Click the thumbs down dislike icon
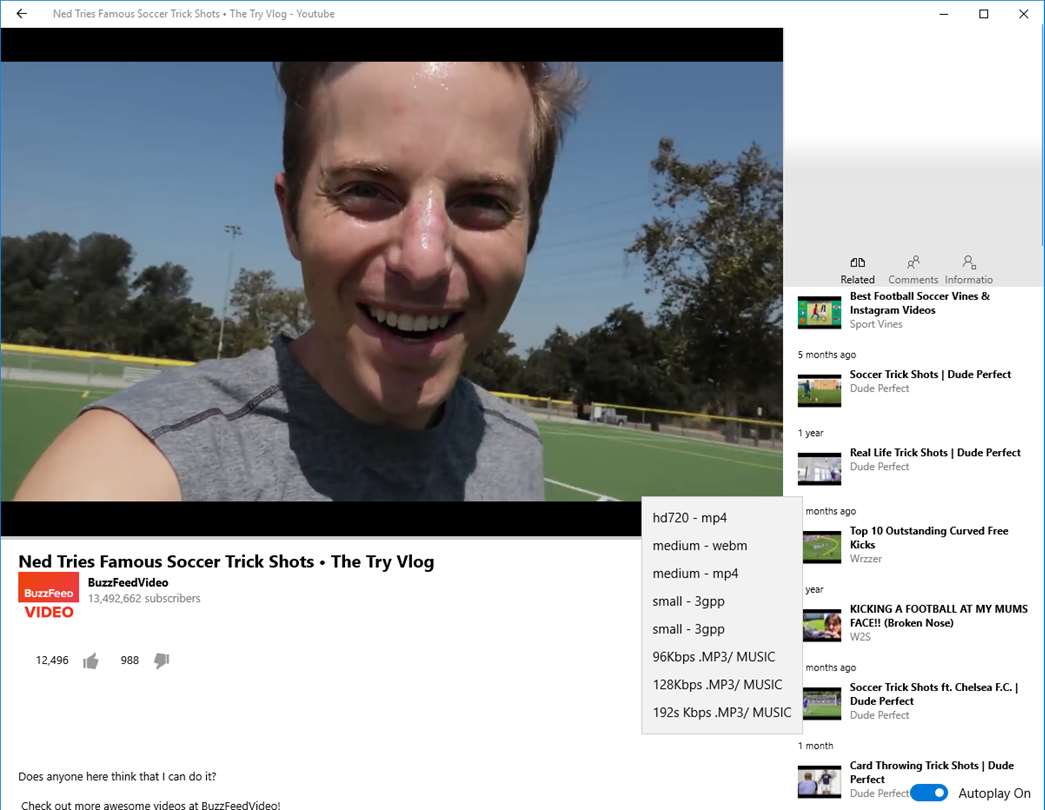 (162, 661)
